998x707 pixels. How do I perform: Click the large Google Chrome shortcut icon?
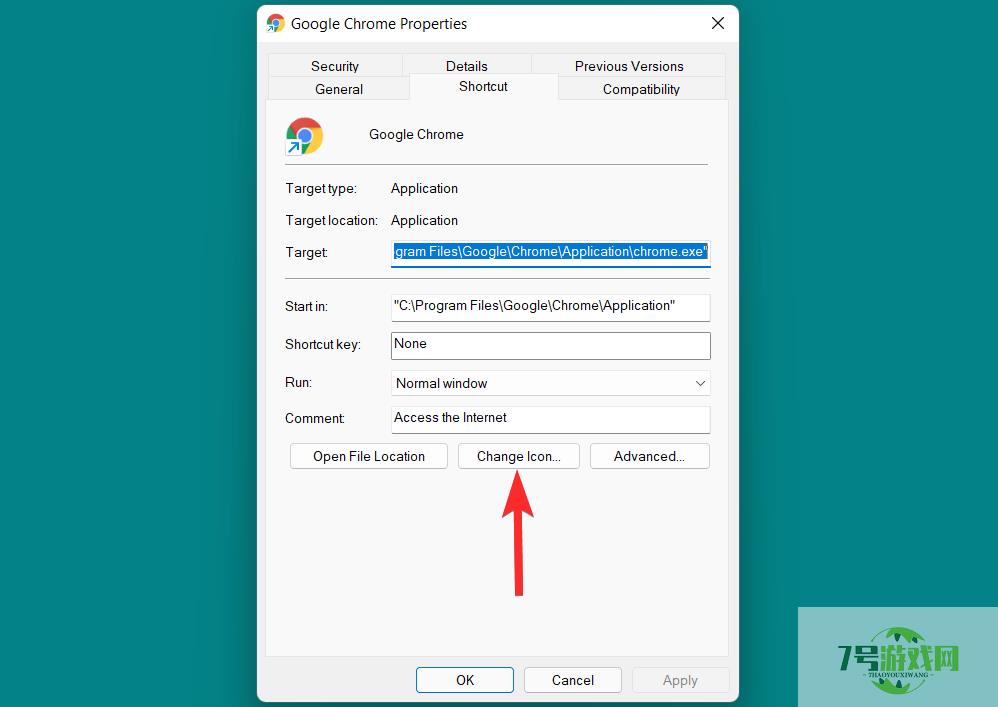click(x=304, y=136)
